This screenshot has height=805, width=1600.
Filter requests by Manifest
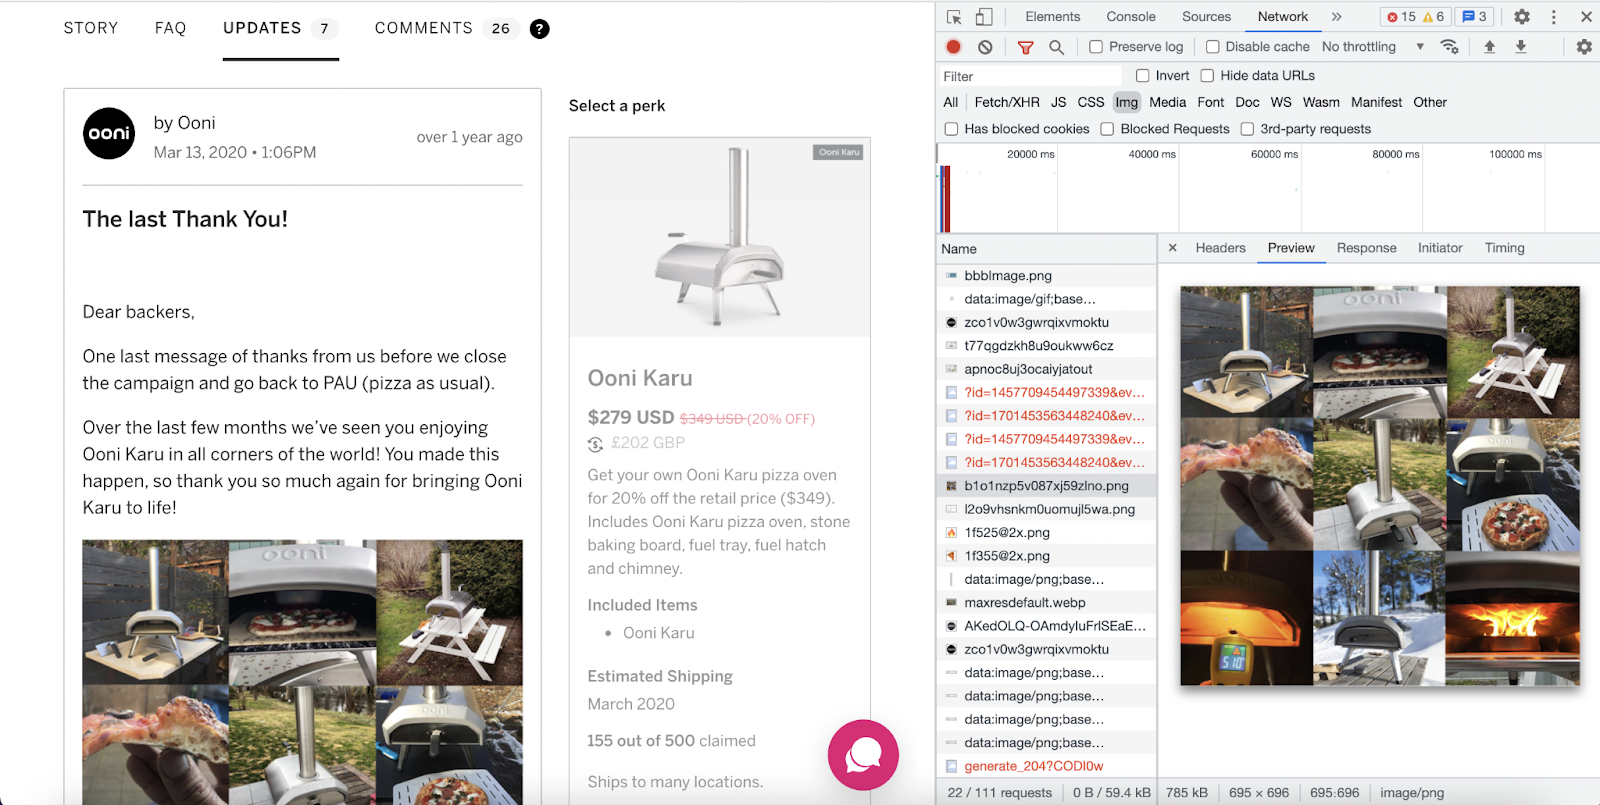click(x=1377, y=102)
